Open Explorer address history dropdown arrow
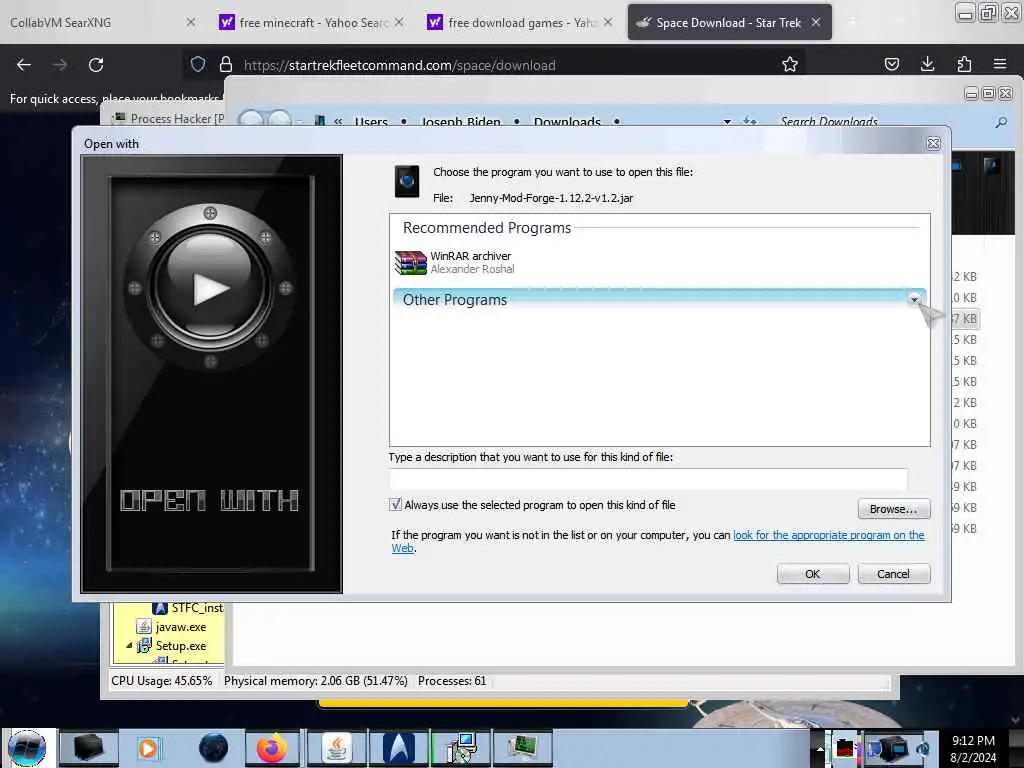 [727, 121]
